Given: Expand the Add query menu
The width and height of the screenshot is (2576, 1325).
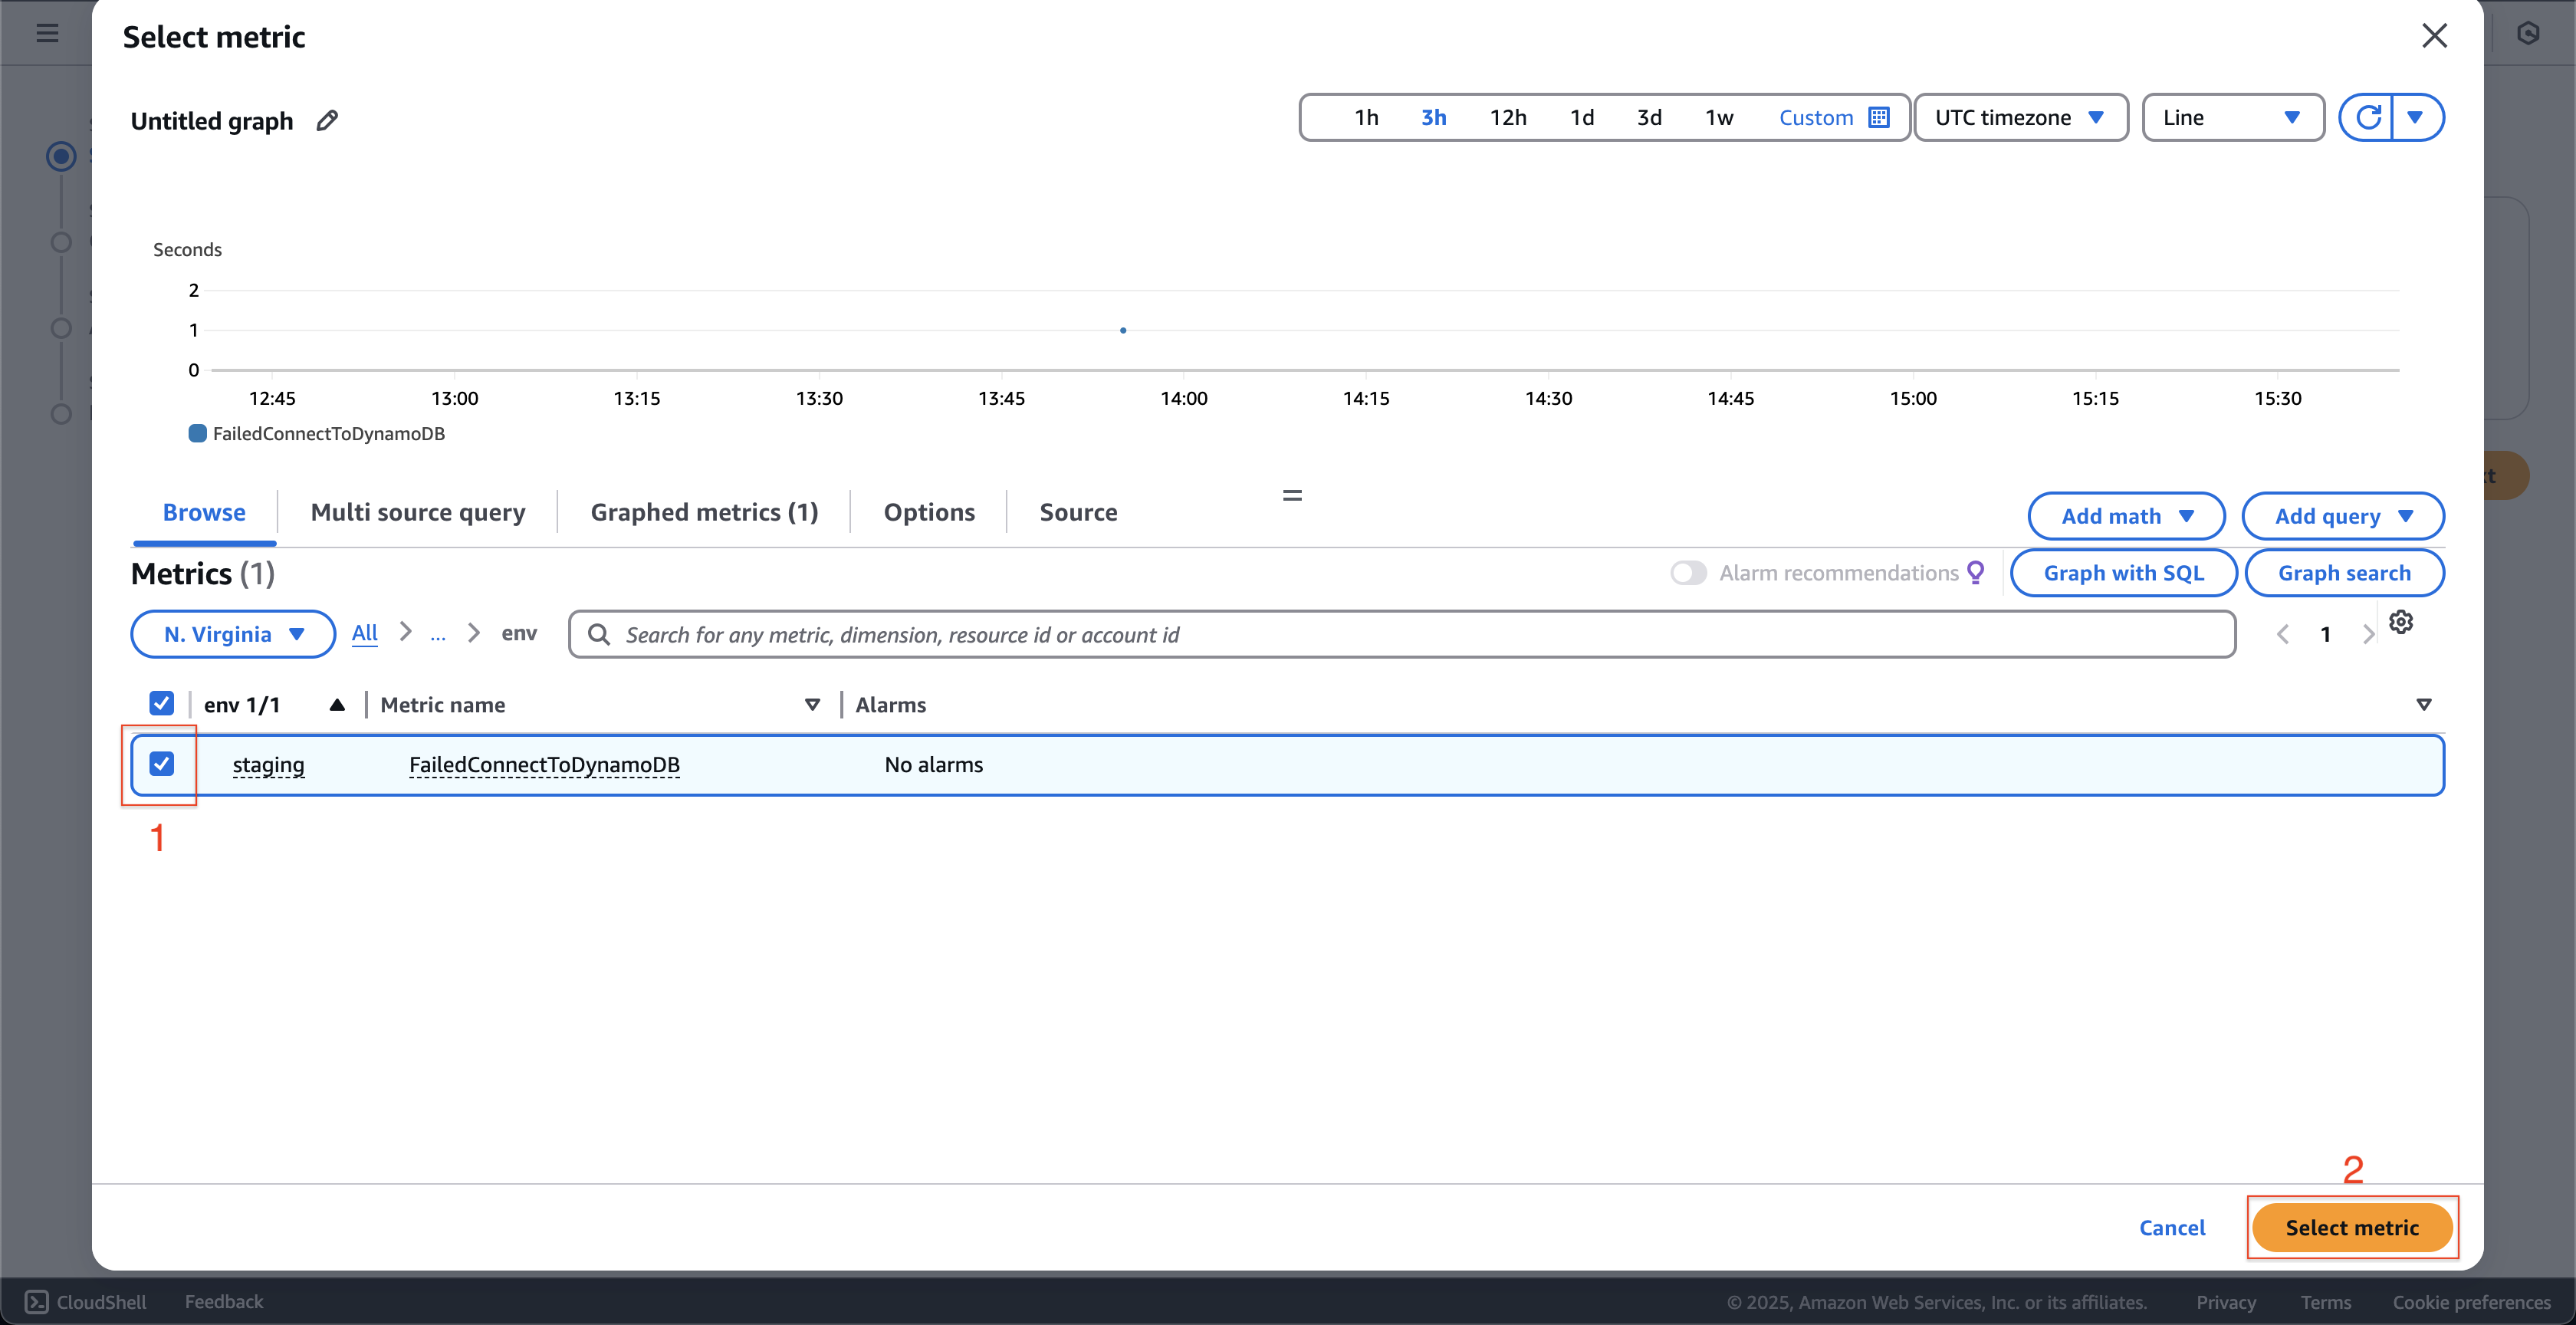Looking at the screenshot, I should click(x=2343, y=516).
